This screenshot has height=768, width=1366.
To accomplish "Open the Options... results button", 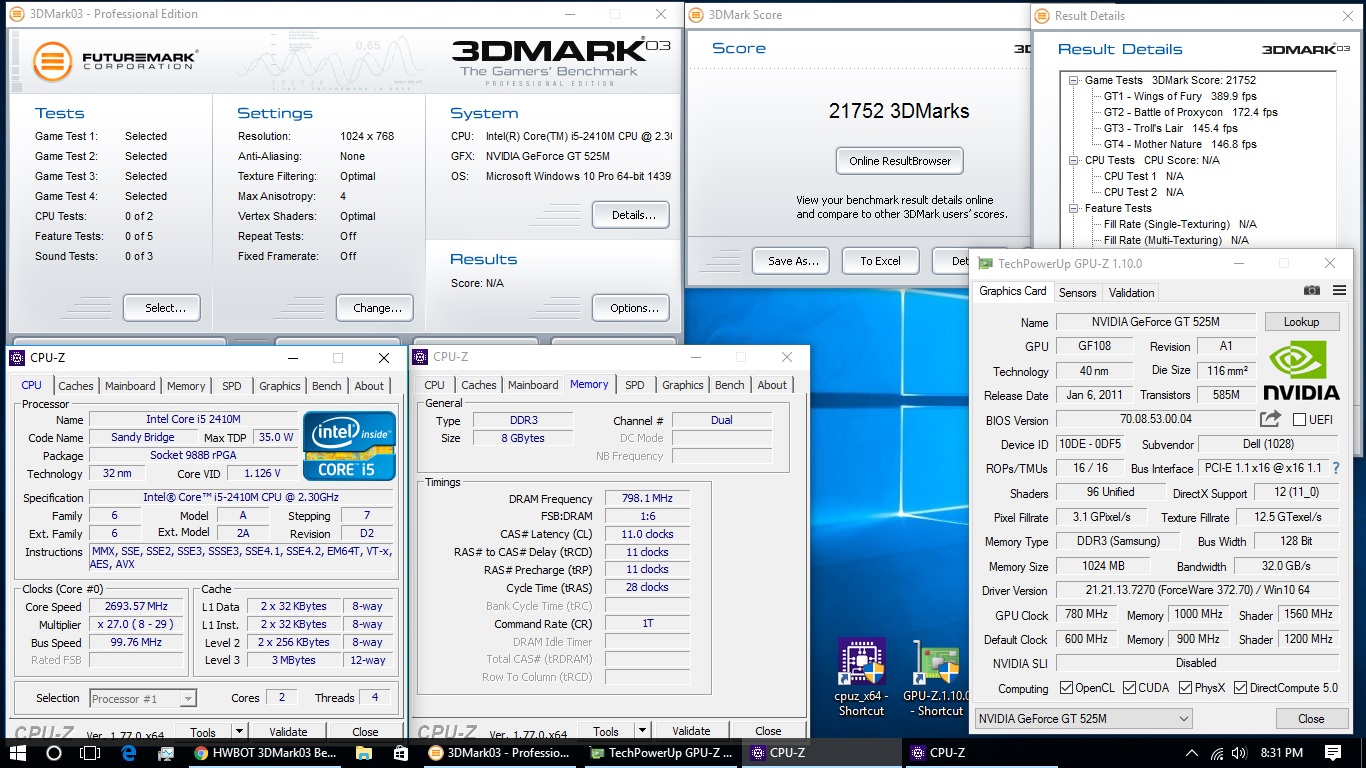I will (631, 308).
